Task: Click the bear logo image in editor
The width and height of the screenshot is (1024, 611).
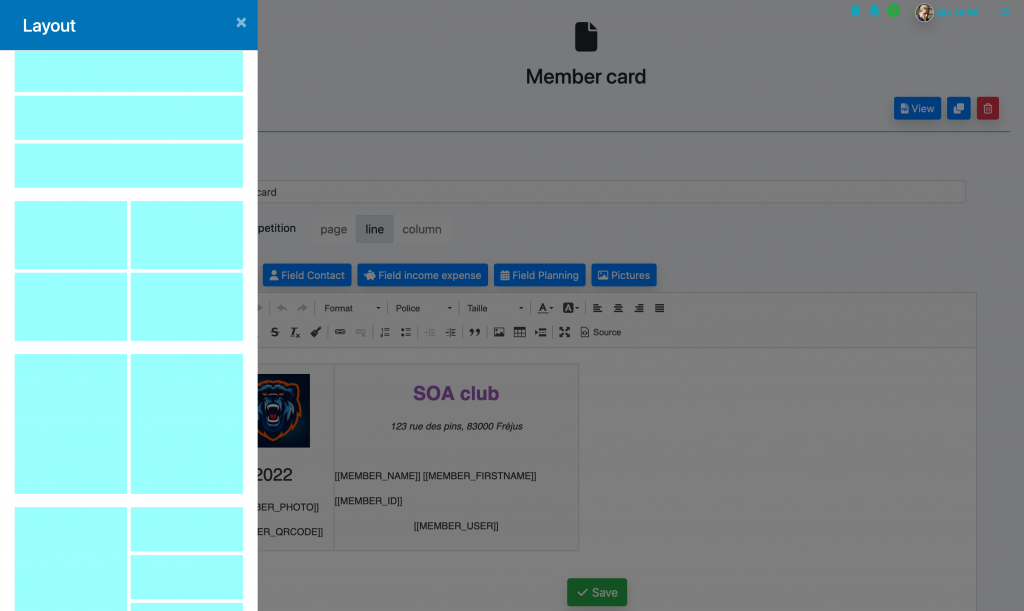Action: (283, 411)
